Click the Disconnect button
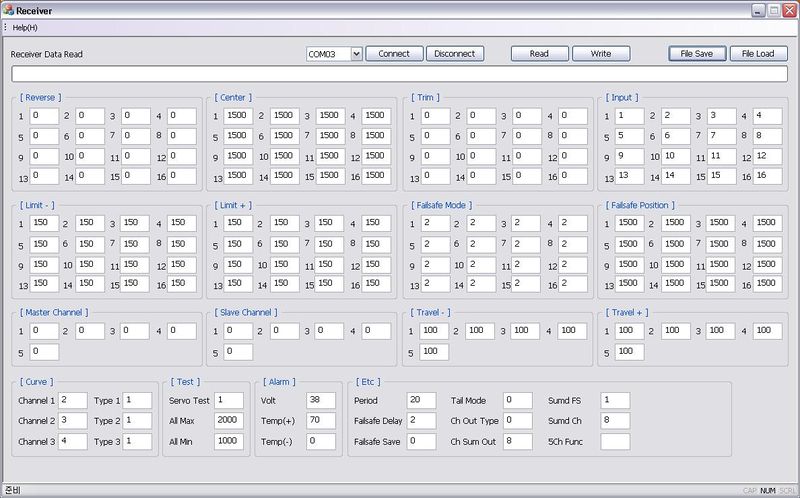The height and width of the screenshot is (498, 800). pyautogui.click(x=454, y=54)
